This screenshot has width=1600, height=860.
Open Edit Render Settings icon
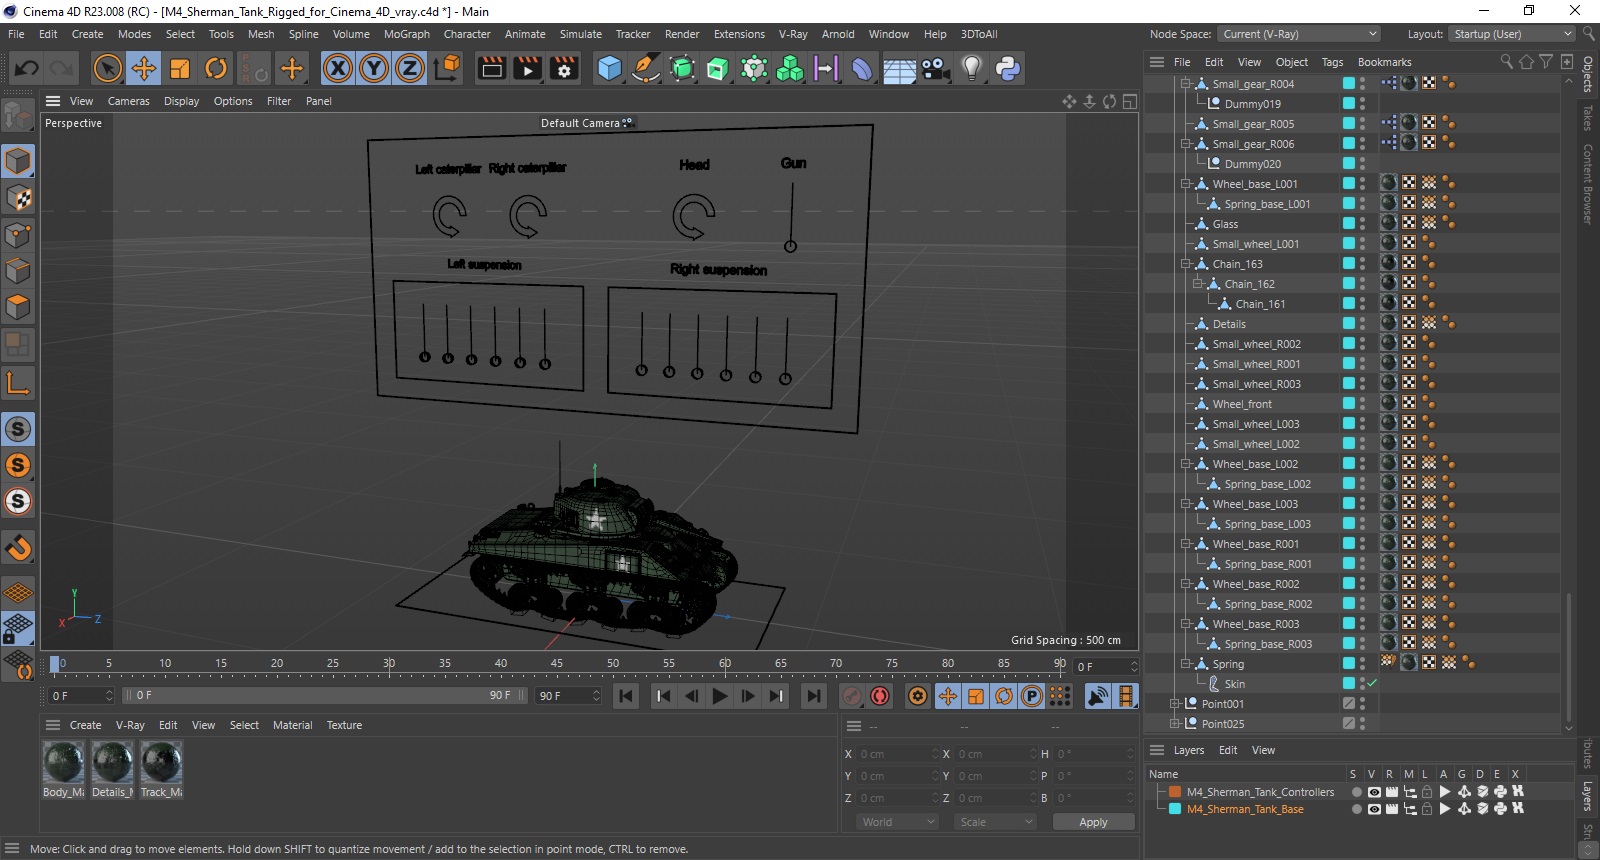(x=564, y=68)
